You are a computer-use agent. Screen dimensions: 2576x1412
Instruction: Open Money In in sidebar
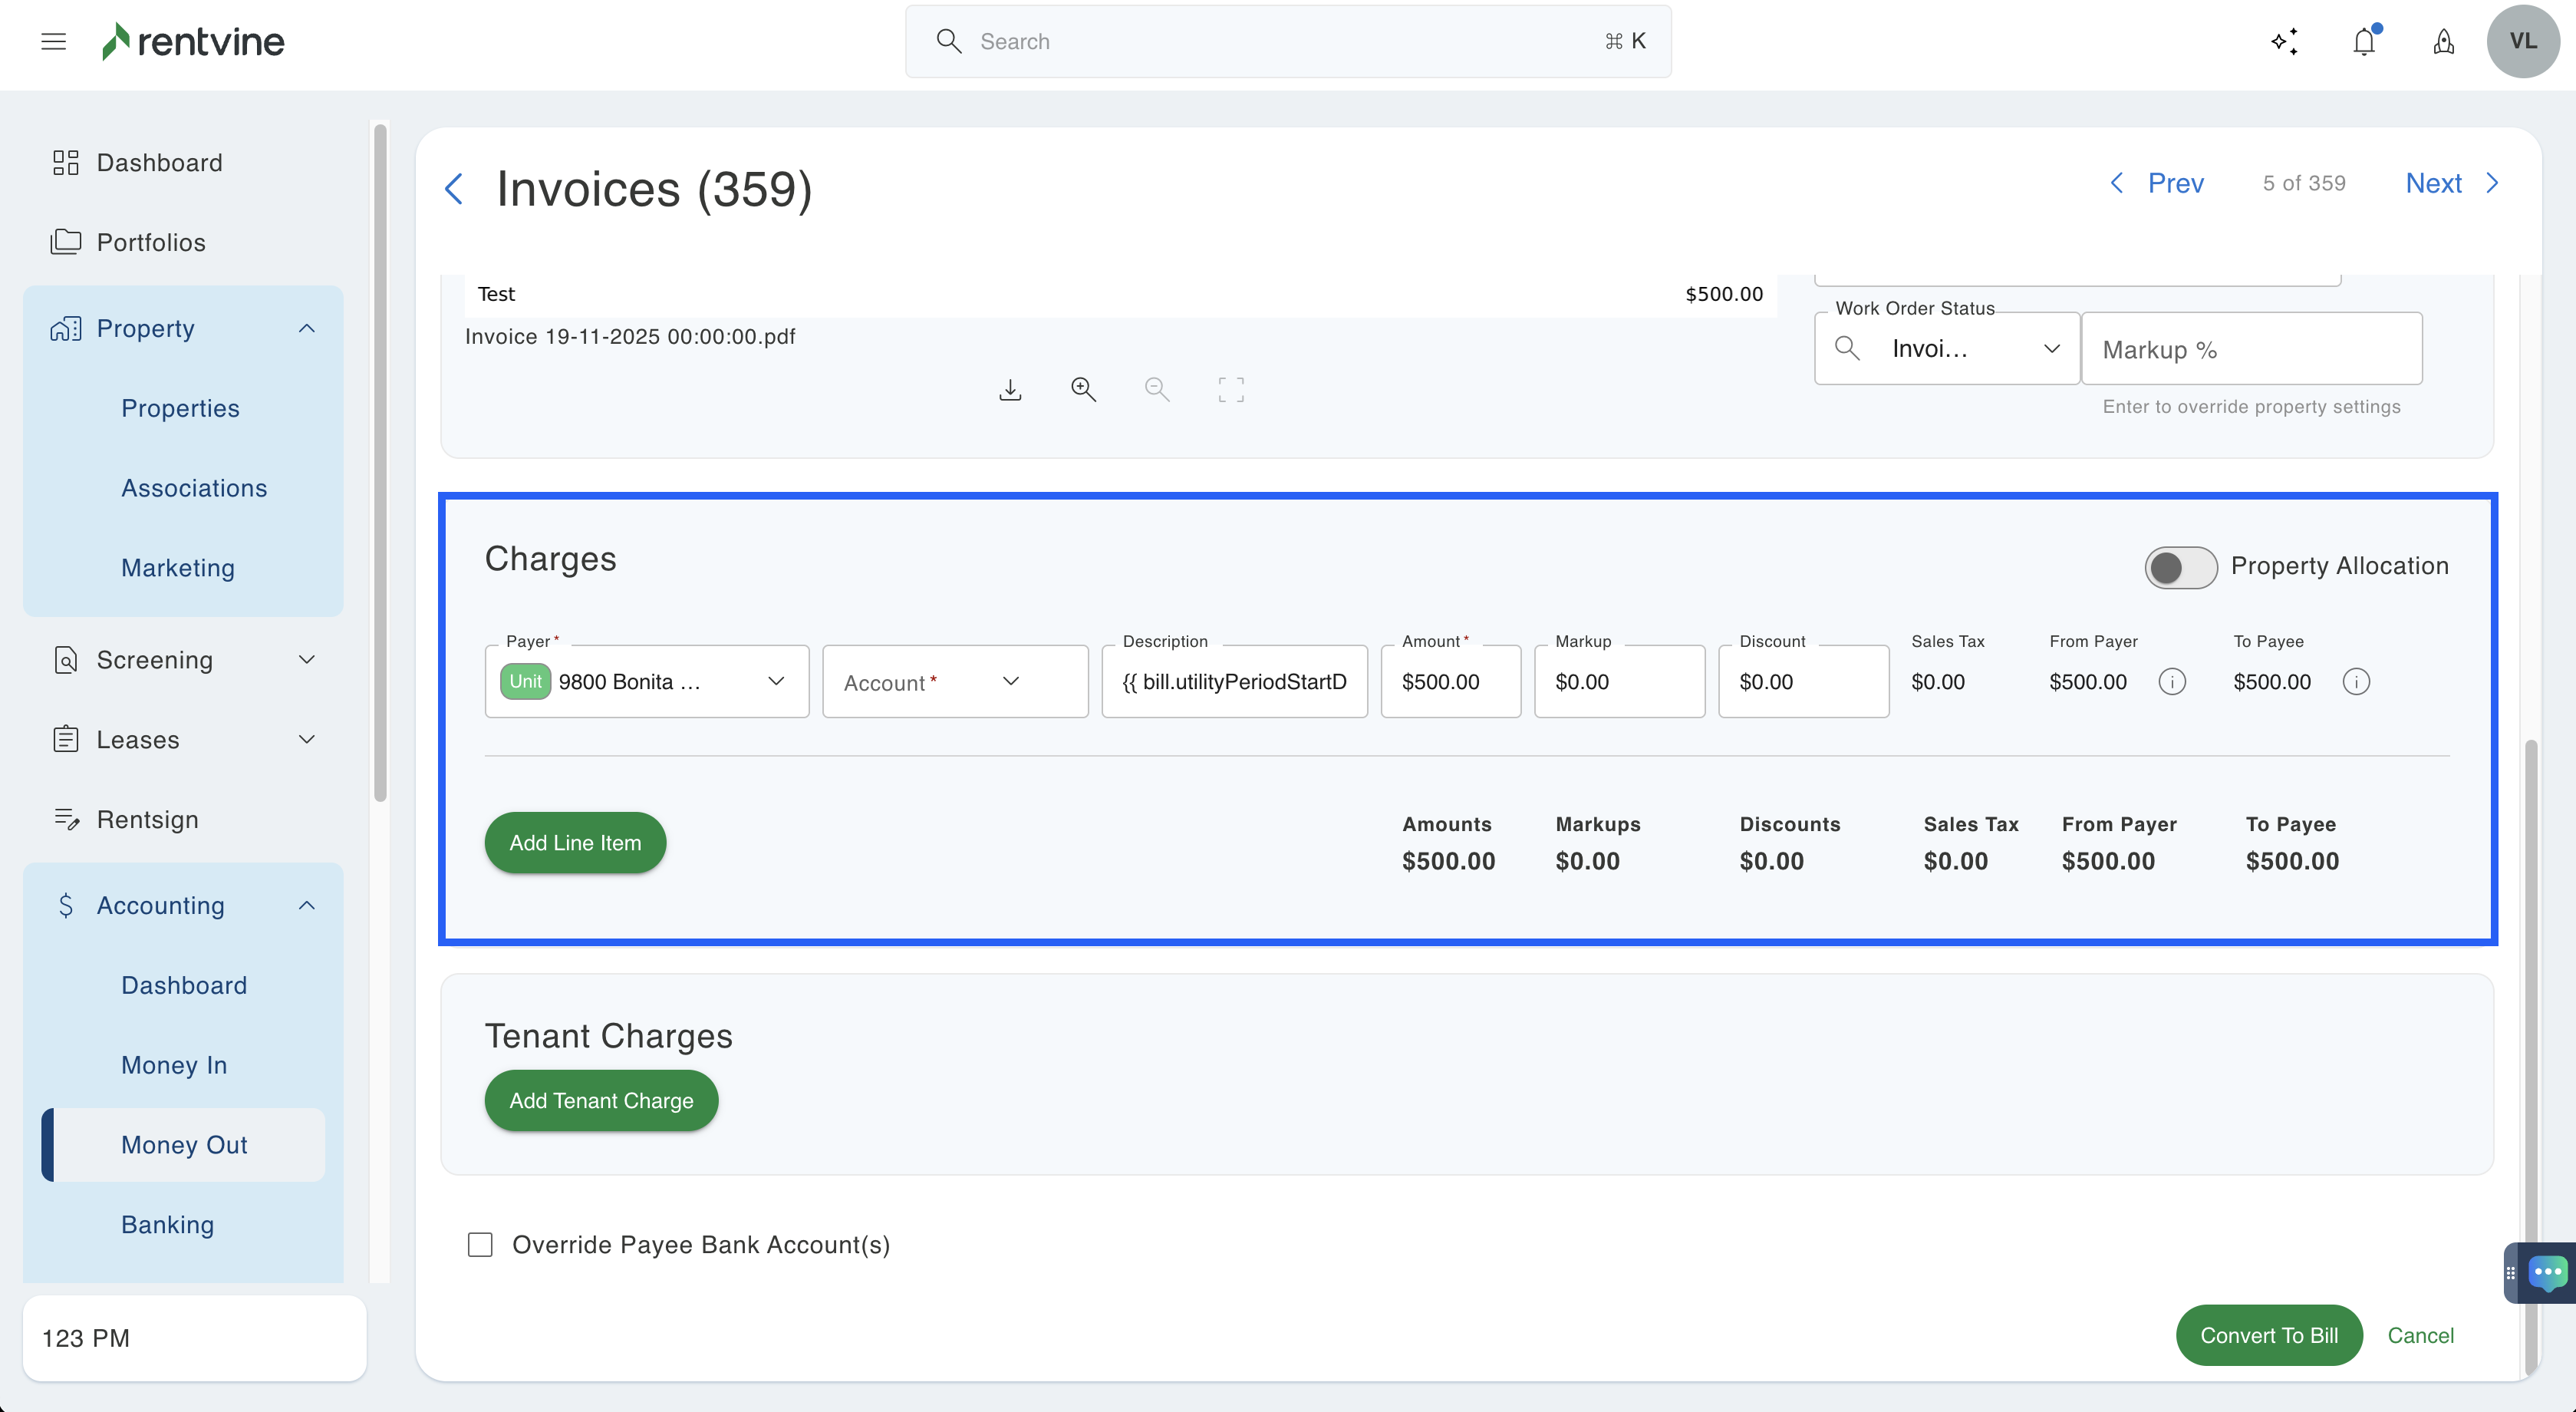[174, 1065]
